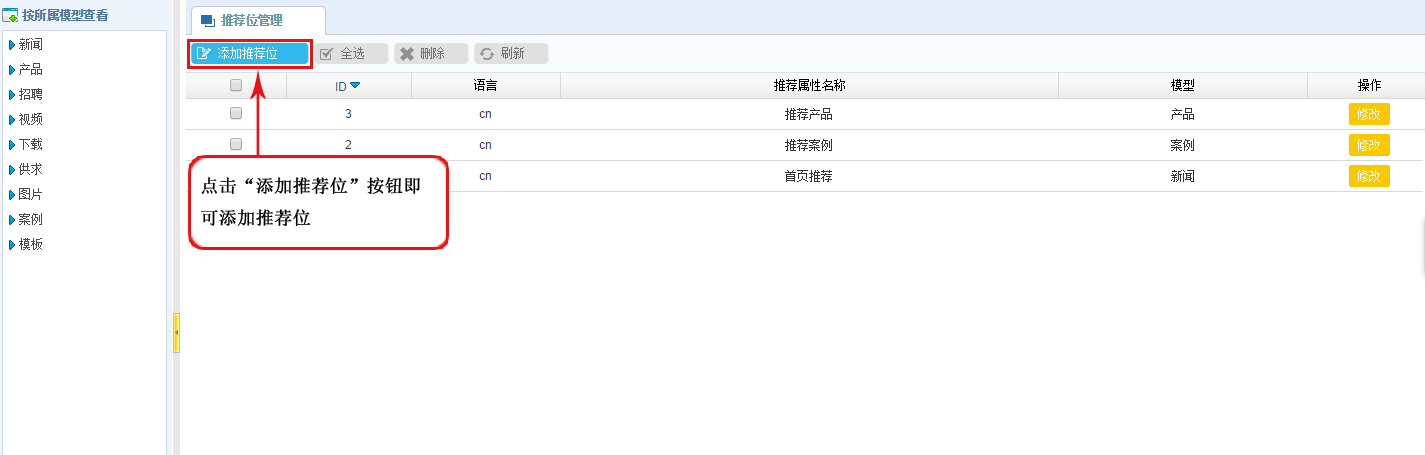This screenshot has width=1425, height=455.
Task: Expand the 案例 tree node
Action: click(x=11, y=219)
